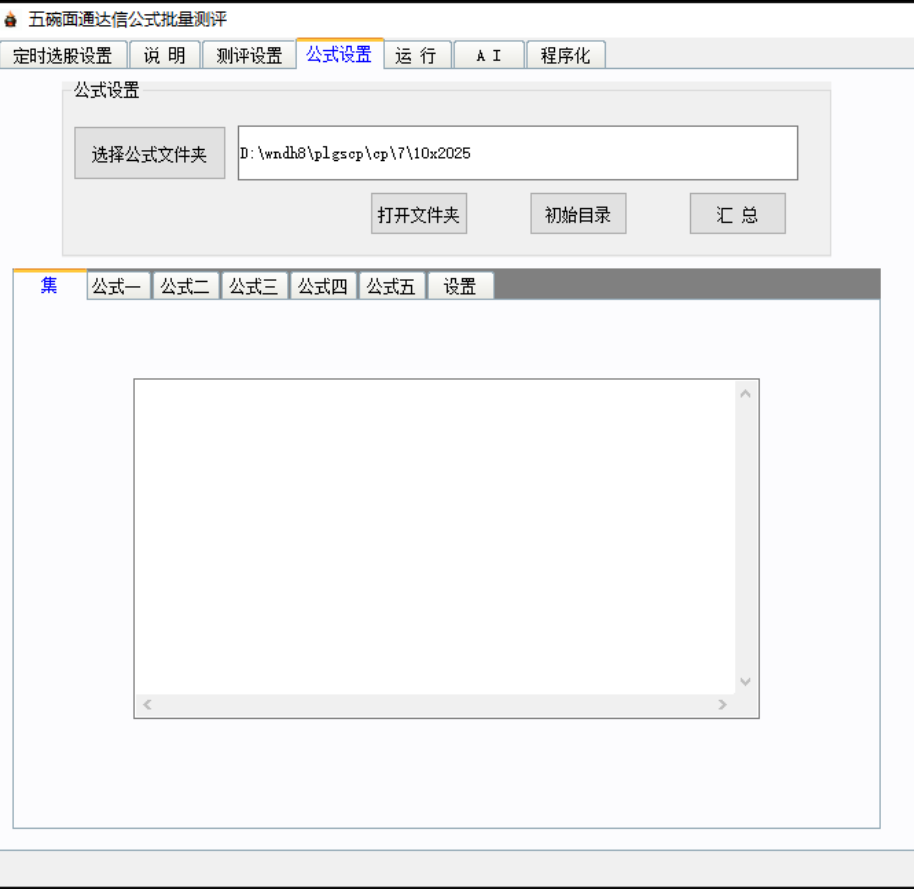This screenshot has height=889, width=914.
Task: Switch to the 说明 tab
Action: (165, 56)
